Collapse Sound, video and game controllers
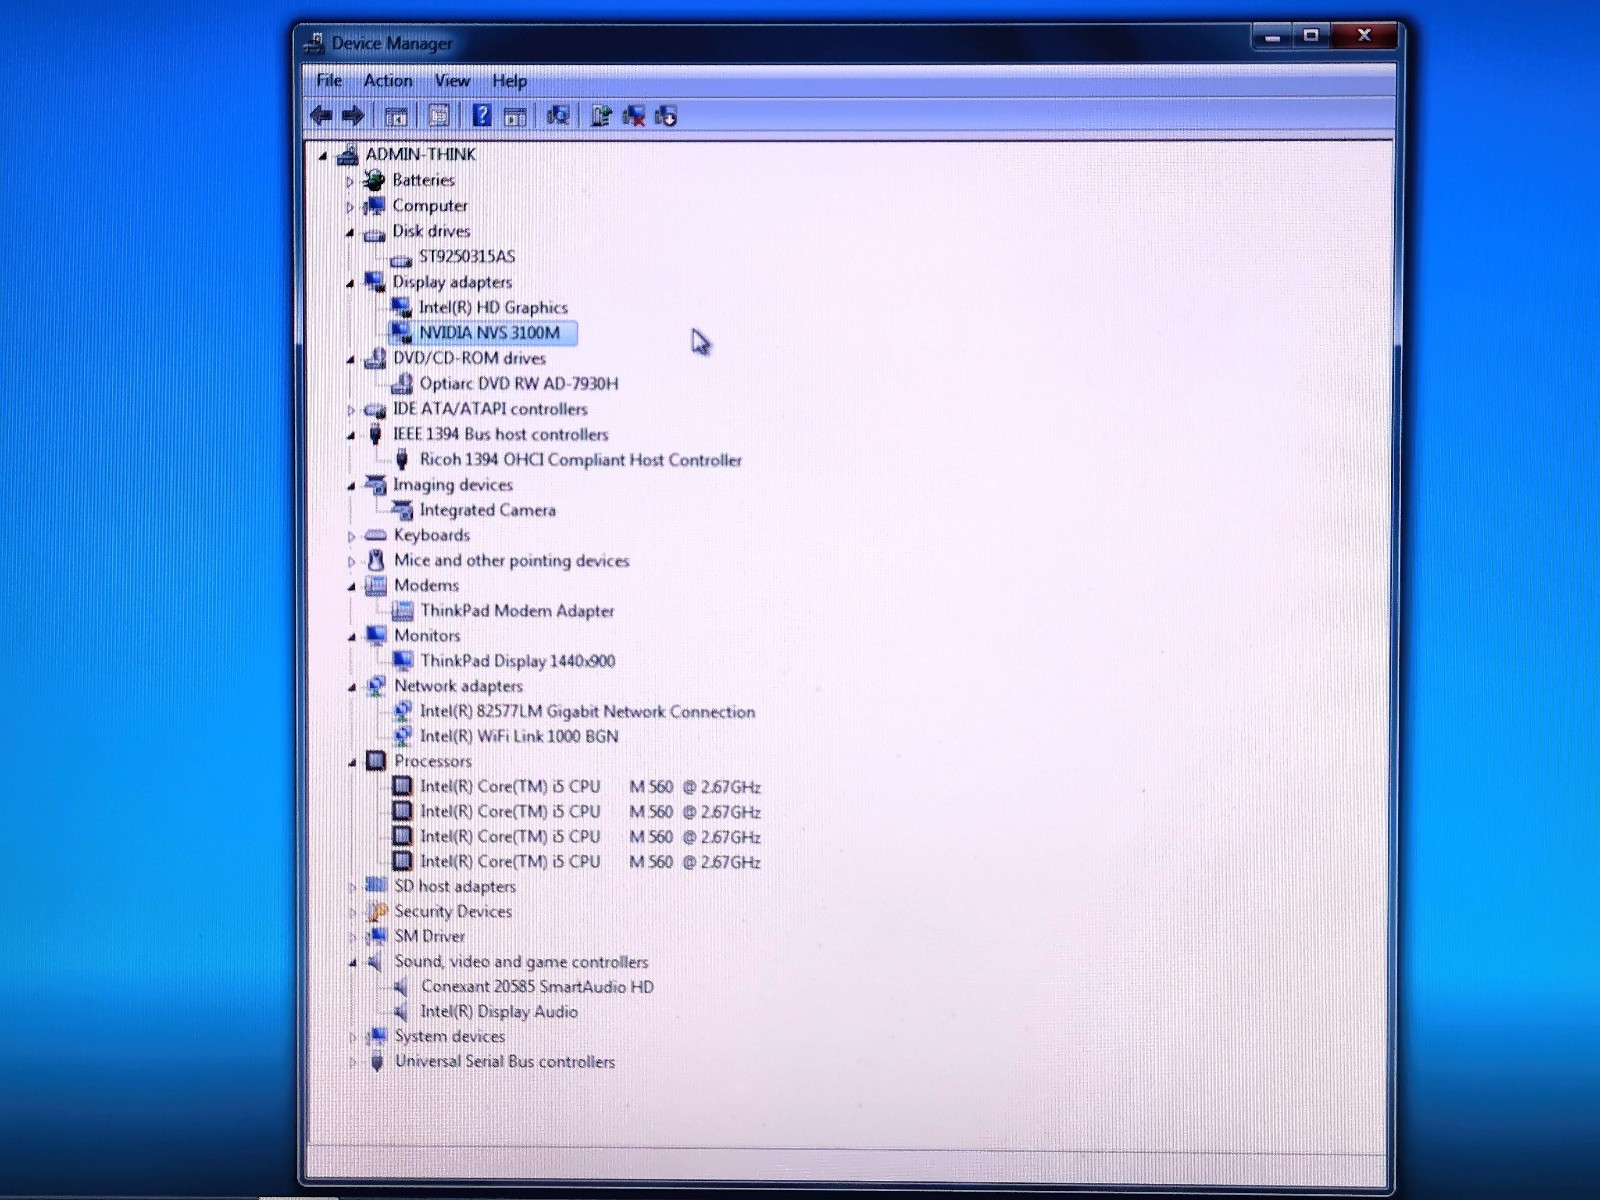Viewport: 1600px width, 1200px height. coord(352,964)
